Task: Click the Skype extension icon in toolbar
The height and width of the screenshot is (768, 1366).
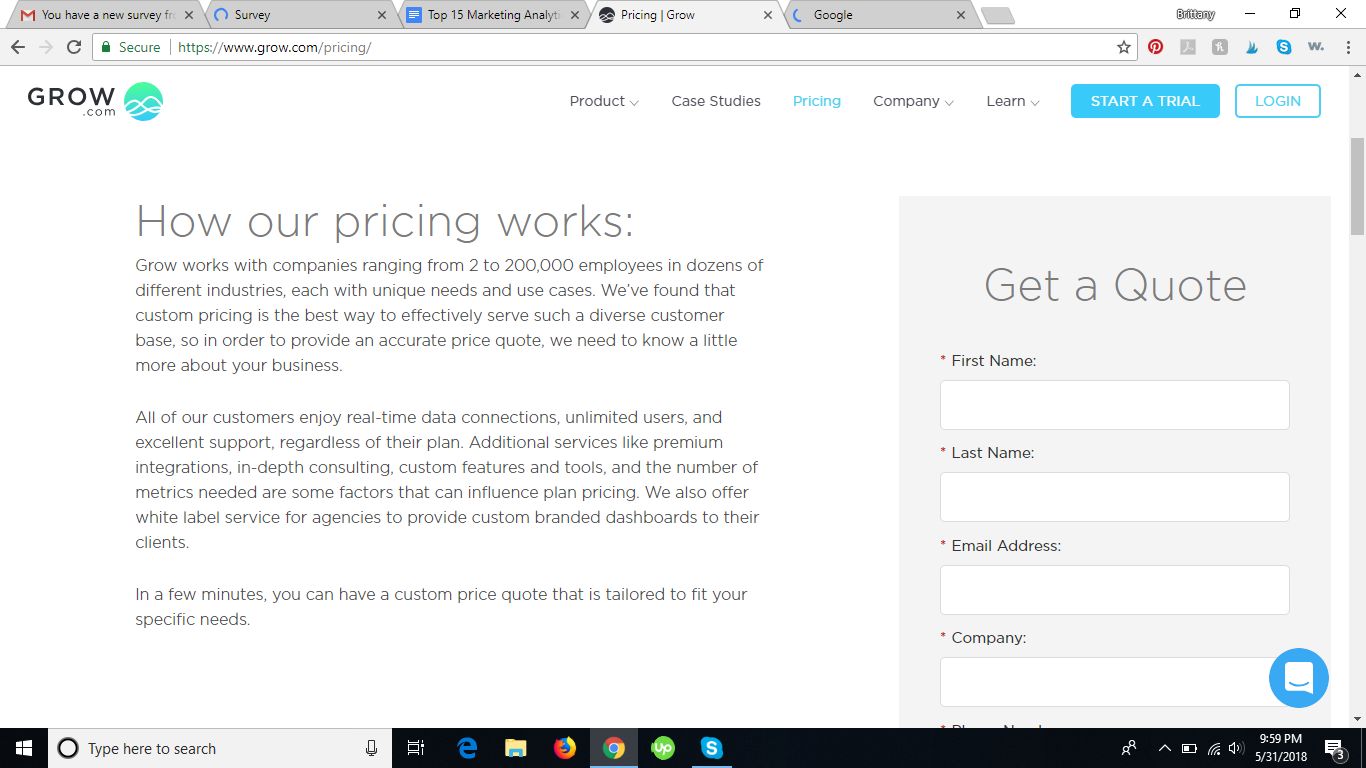Action: coord(1284,47)
